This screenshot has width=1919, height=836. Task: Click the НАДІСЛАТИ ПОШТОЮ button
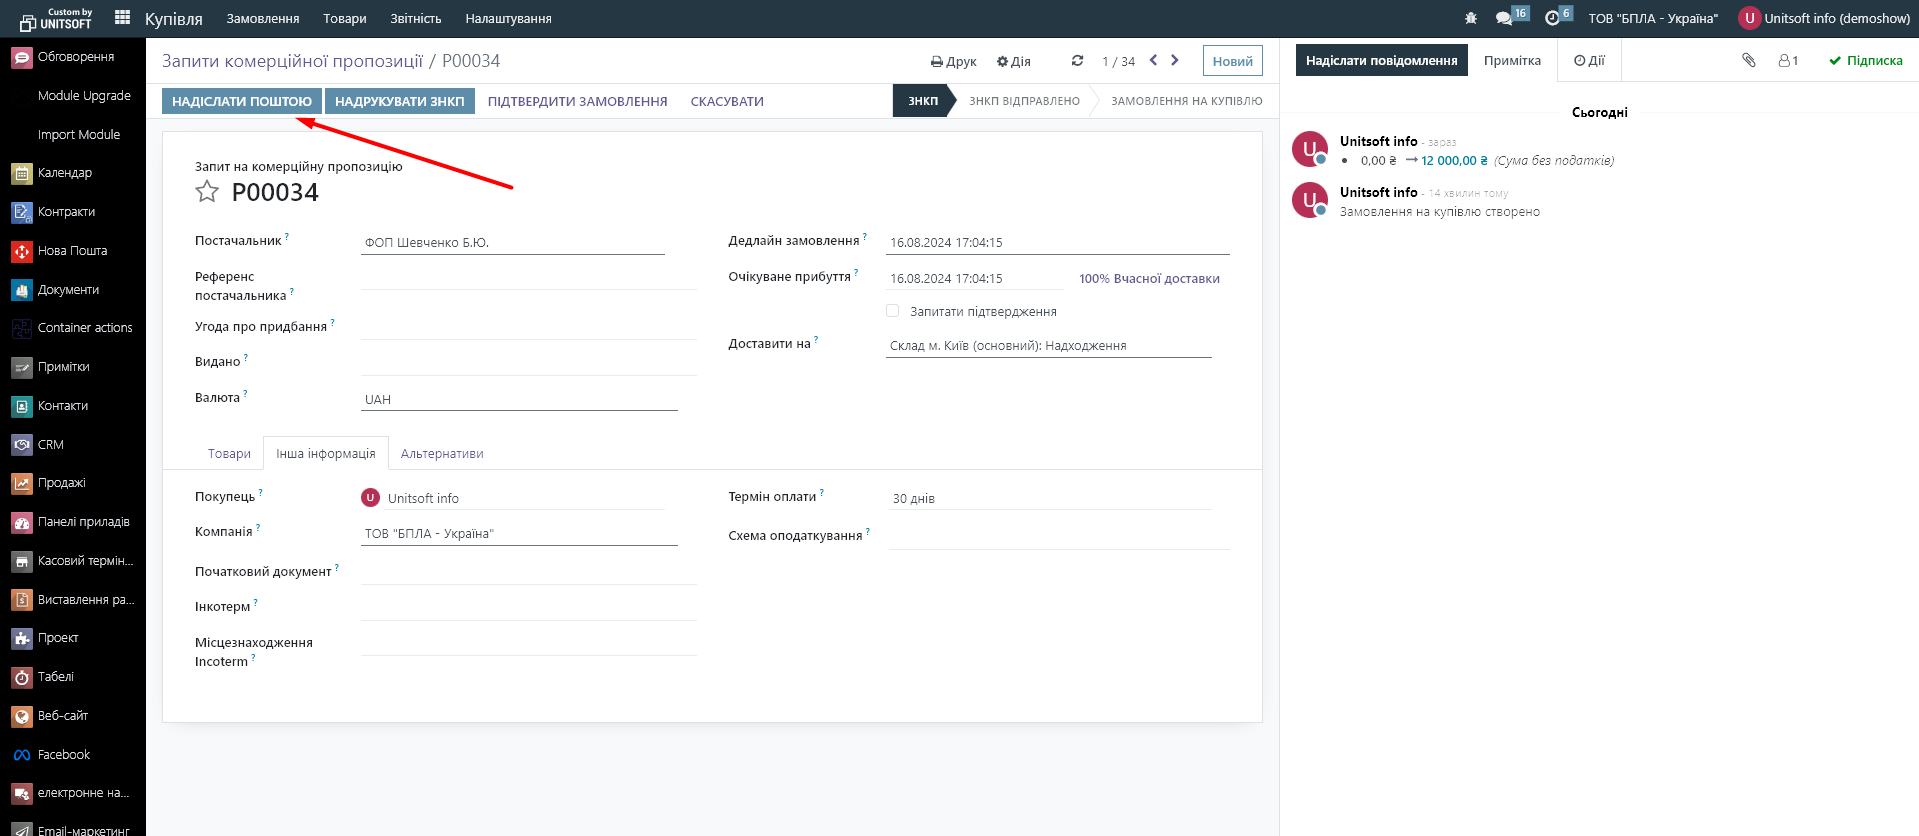coord(242,101)
